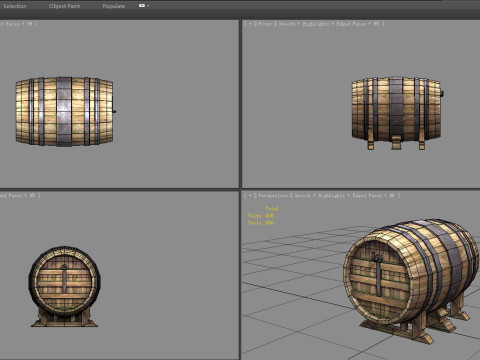Click the yellow Total statistics header
This screenshot has width=480, height=360.
click(x=272, y=209)
